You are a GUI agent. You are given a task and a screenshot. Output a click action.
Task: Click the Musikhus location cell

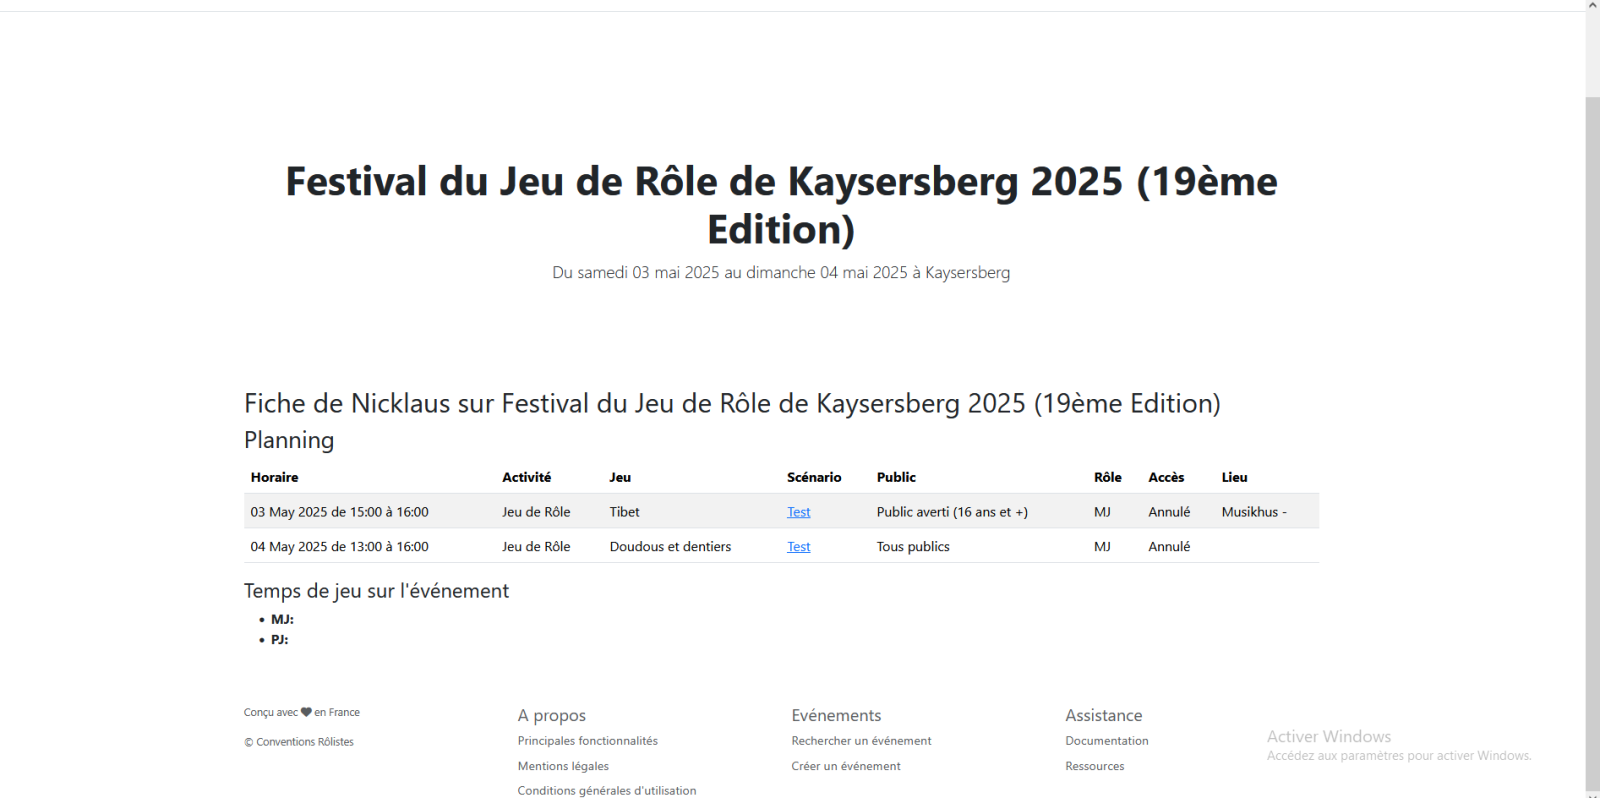(1253, 512)
